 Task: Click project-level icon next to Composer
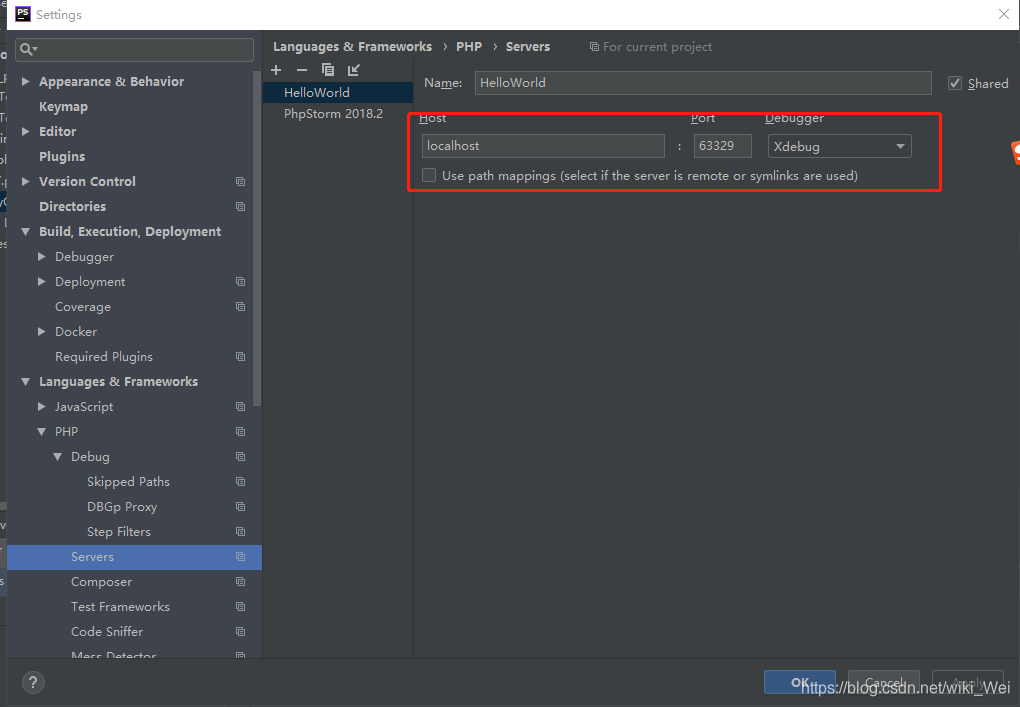[241, 581]
